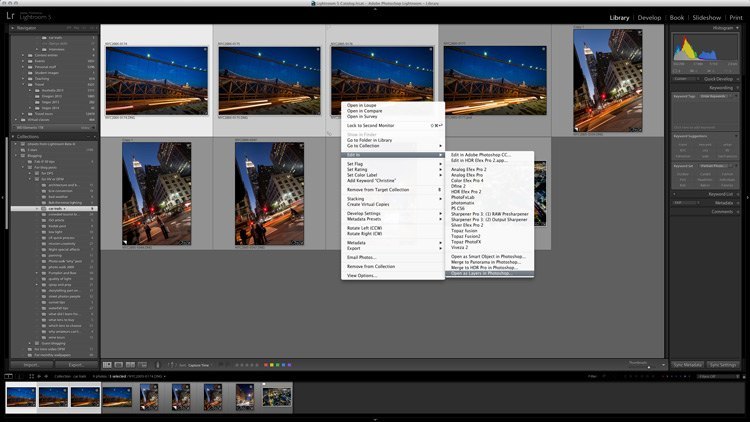Click the Export button
Viewport: 750px width, 422px height.
pos(77,365)
